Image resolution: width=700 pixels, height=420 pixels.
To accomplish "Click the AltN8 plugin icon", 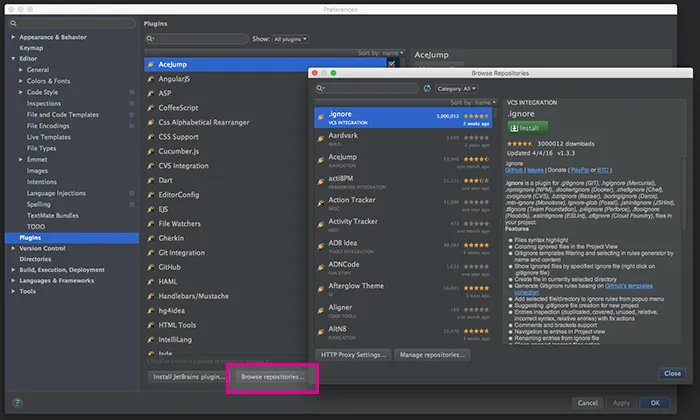I will [321, 332].
